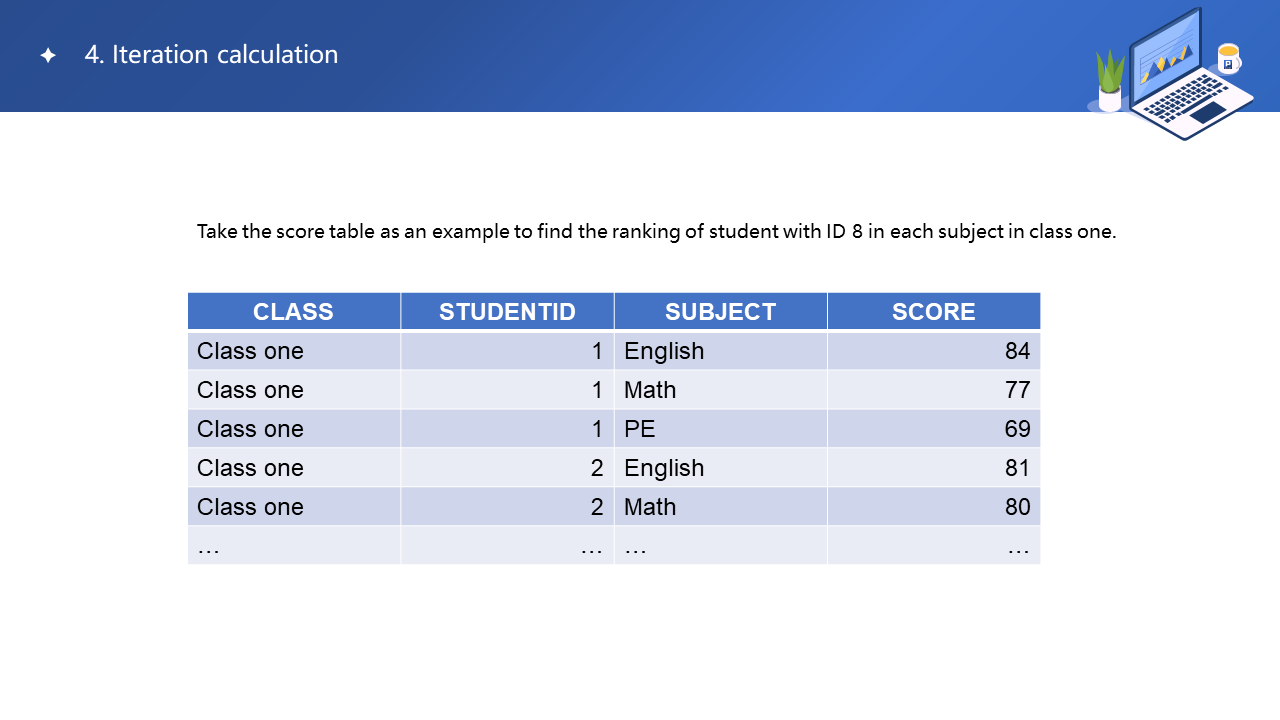Click the ellipsis in the CLASS column
The height and width of the screenshot is (720, 1280).
click(209, 547)
